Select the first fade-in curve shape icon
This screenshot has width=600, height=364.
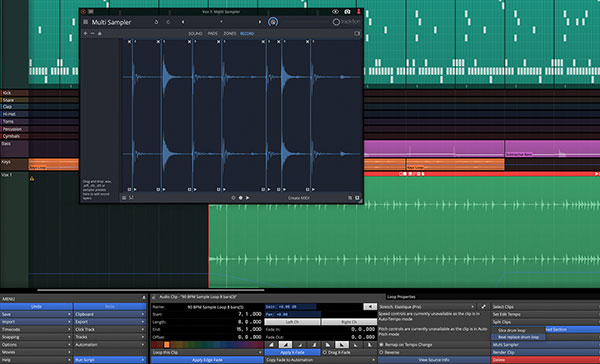pyautogui.click(x=271, y=345)
